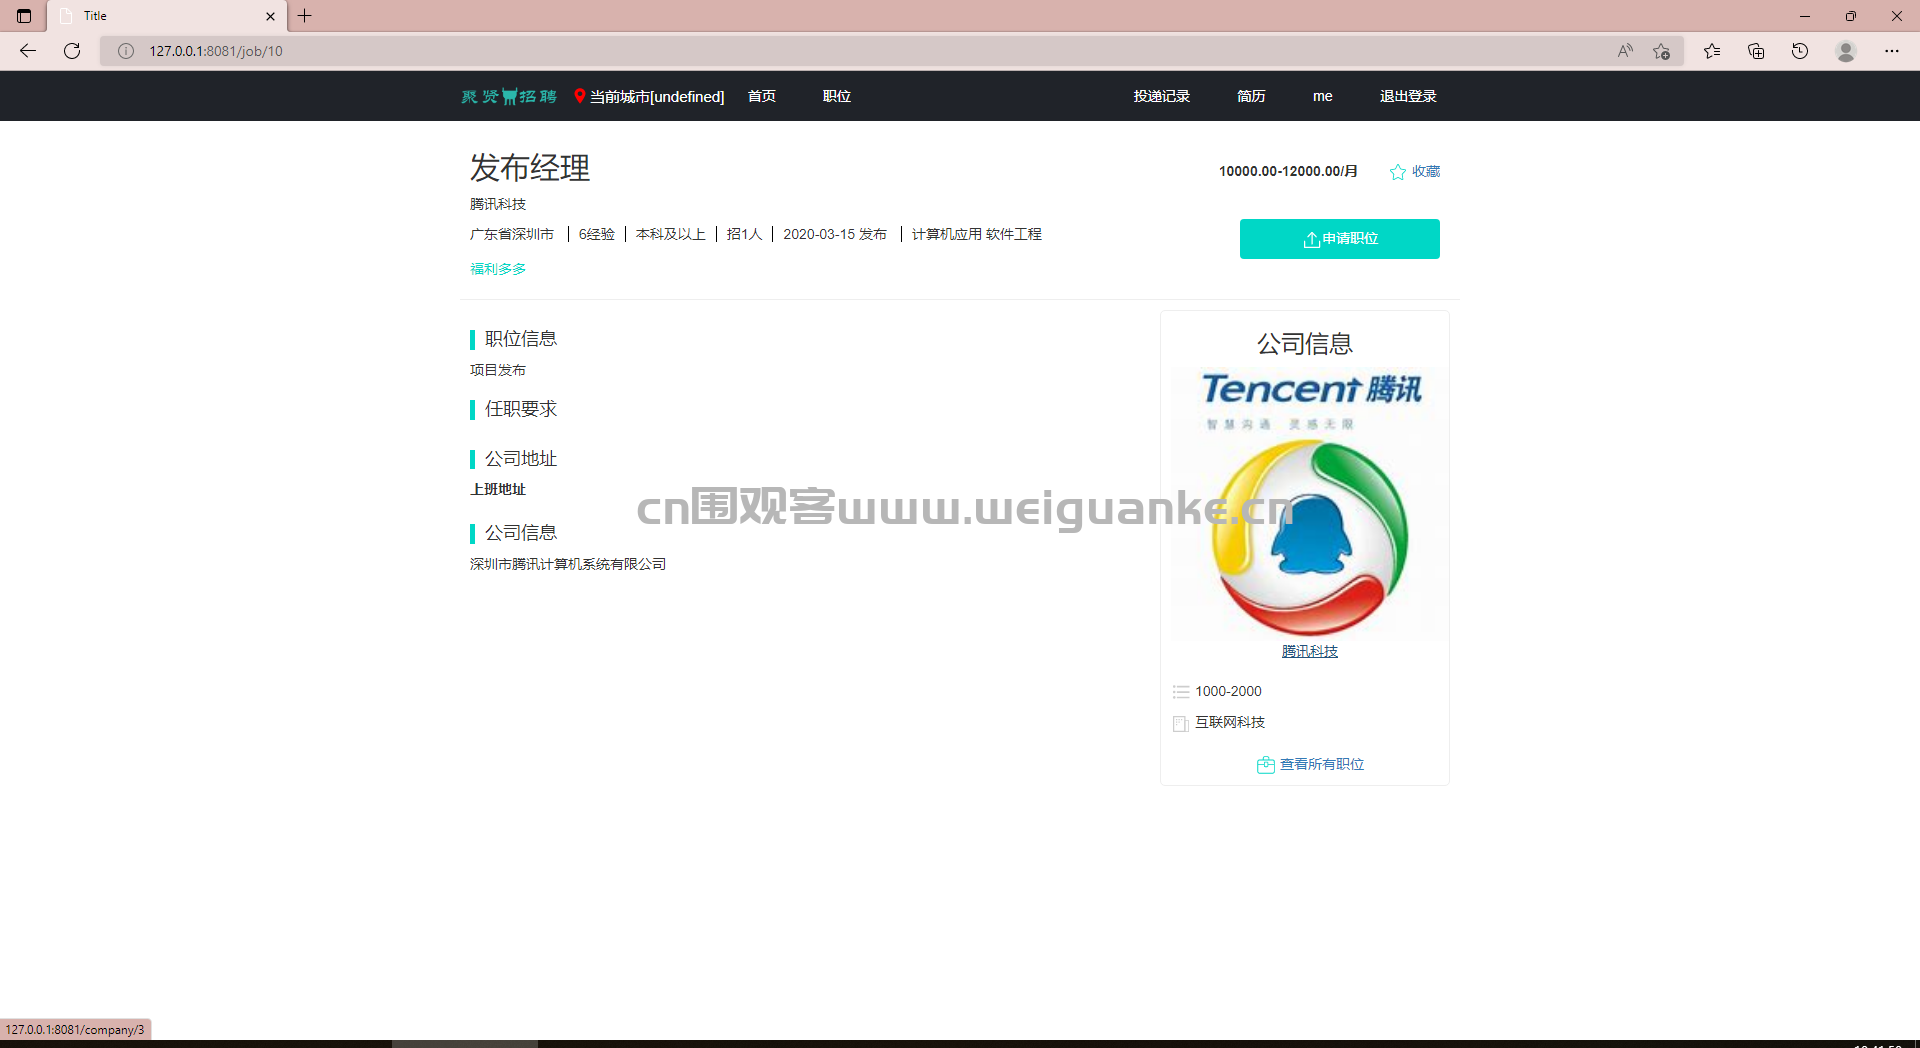Click the 任职要求 section heading
1920x1048 pixels.
(x=521, y=409)
